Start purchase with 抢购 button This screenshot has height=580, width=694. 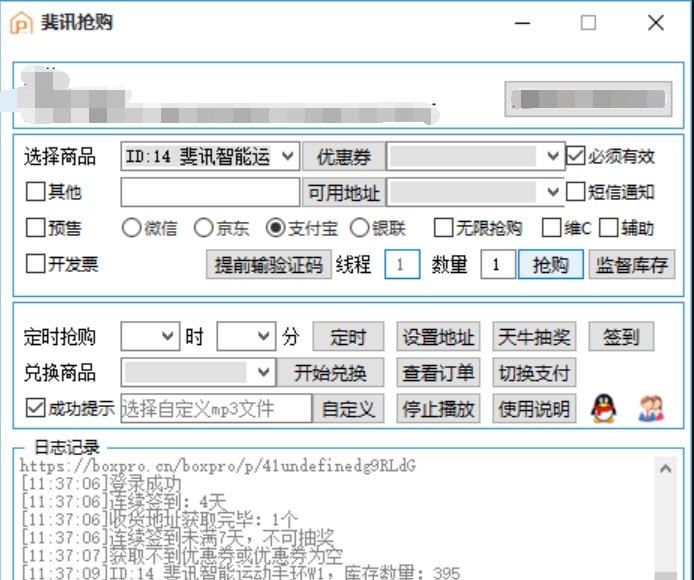551,265
